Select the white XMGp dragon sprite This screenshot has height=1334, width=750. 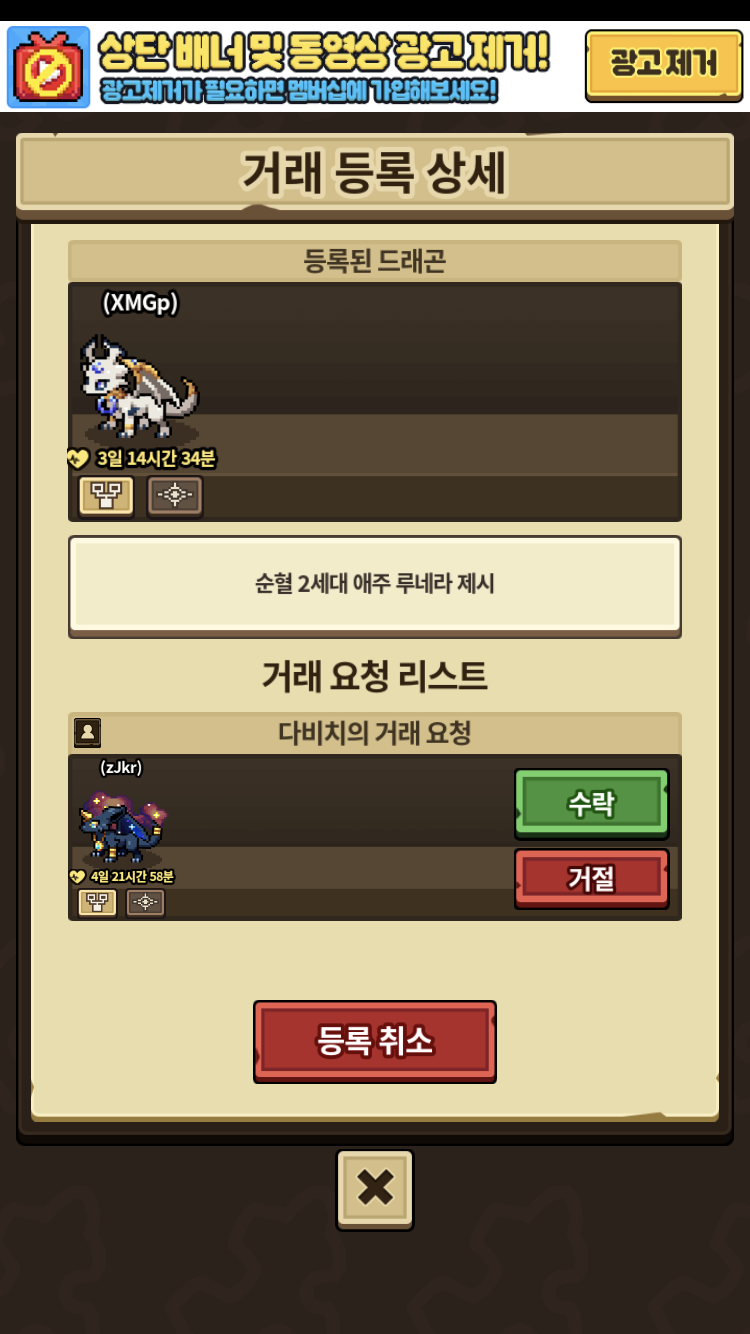pyautogui.click(x=138, y=388)
